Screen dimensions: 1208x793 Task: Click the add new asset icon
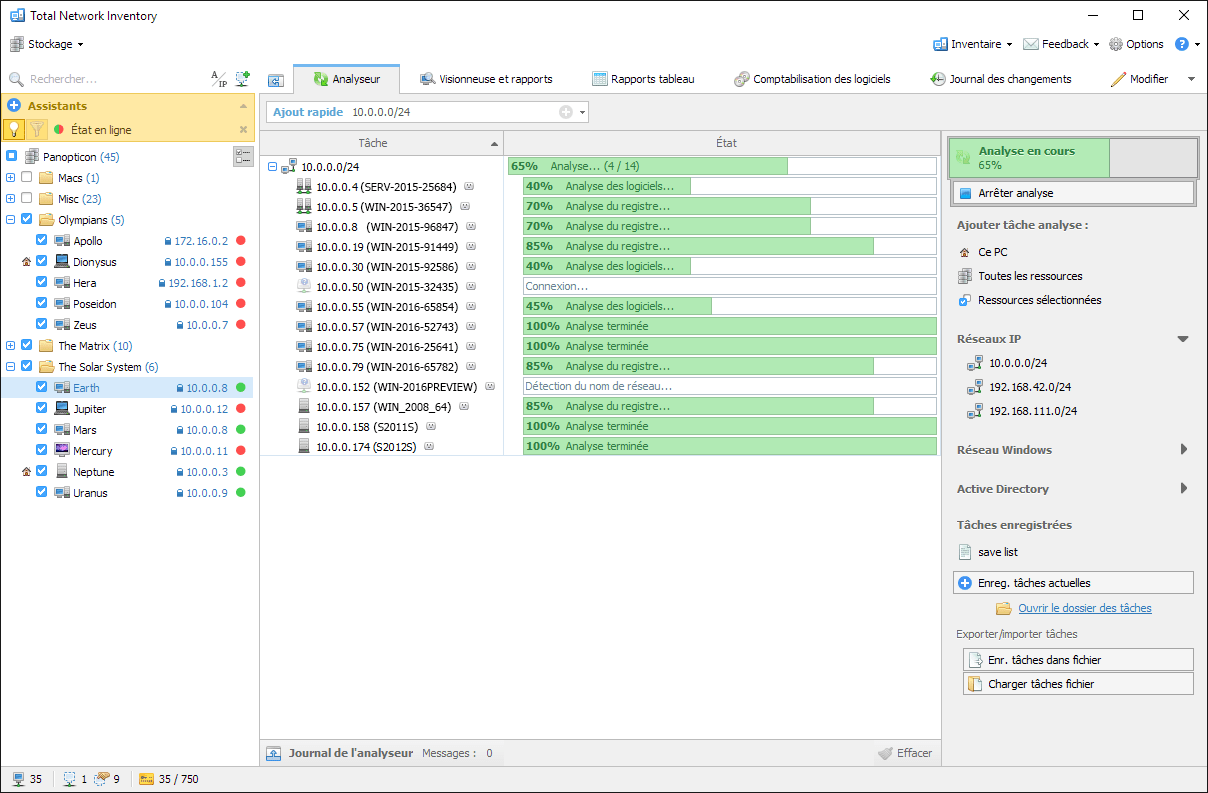click(242, 79)
